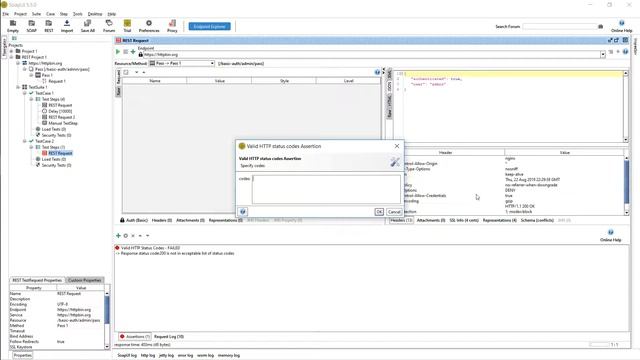Click the cancel request stop icon

point(125,52)
